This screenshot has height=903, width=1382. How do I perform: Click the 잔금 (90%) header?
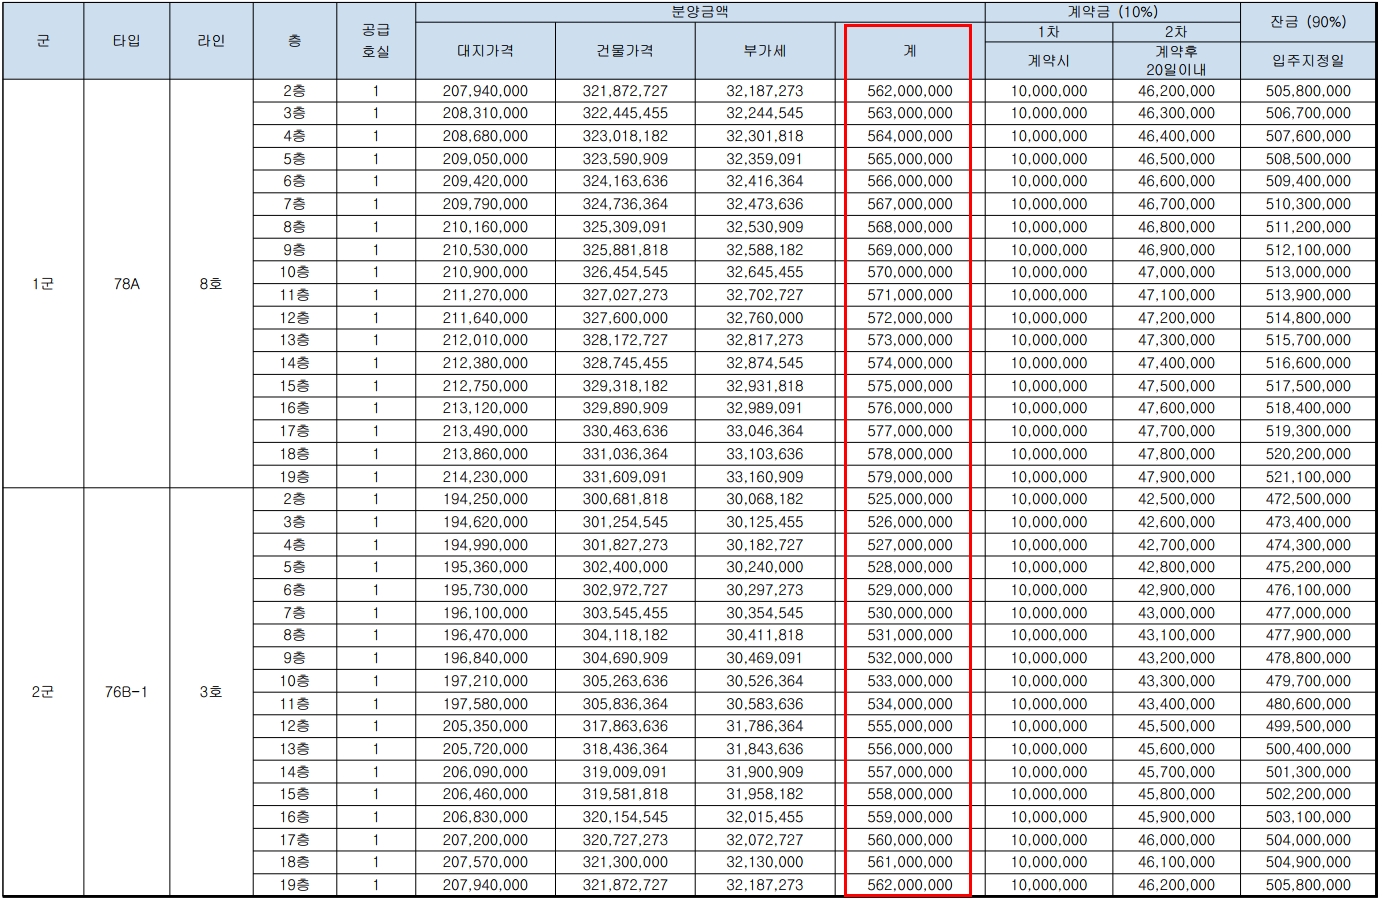click(1308, 22)
